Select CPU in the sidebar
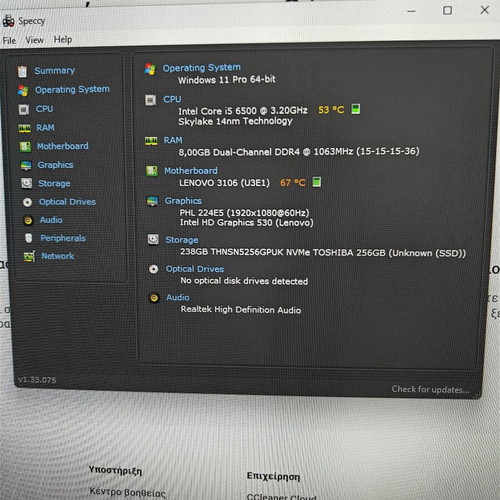Viewport: 500px width, 500px height. 44,109
